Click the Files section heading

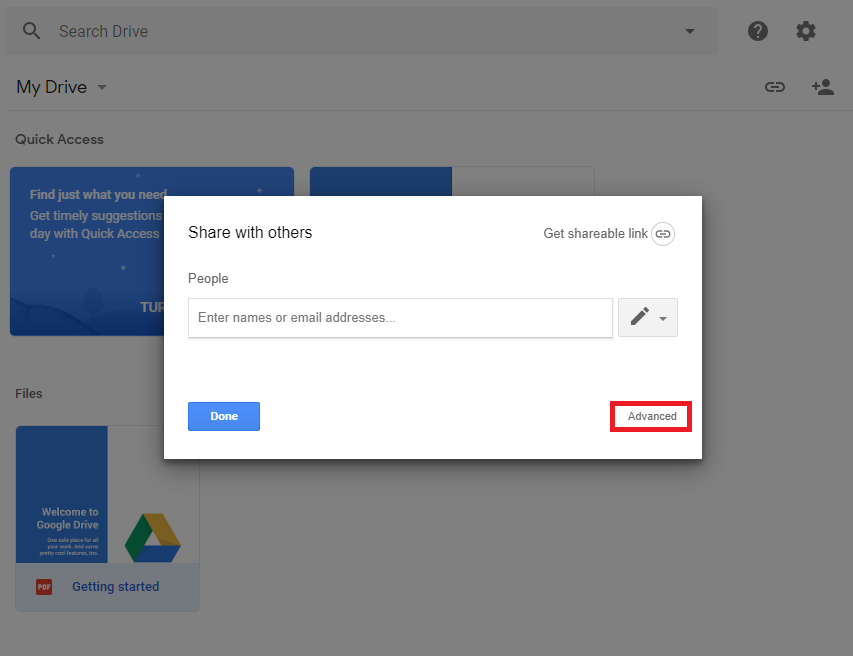click(x=29, y=393)
